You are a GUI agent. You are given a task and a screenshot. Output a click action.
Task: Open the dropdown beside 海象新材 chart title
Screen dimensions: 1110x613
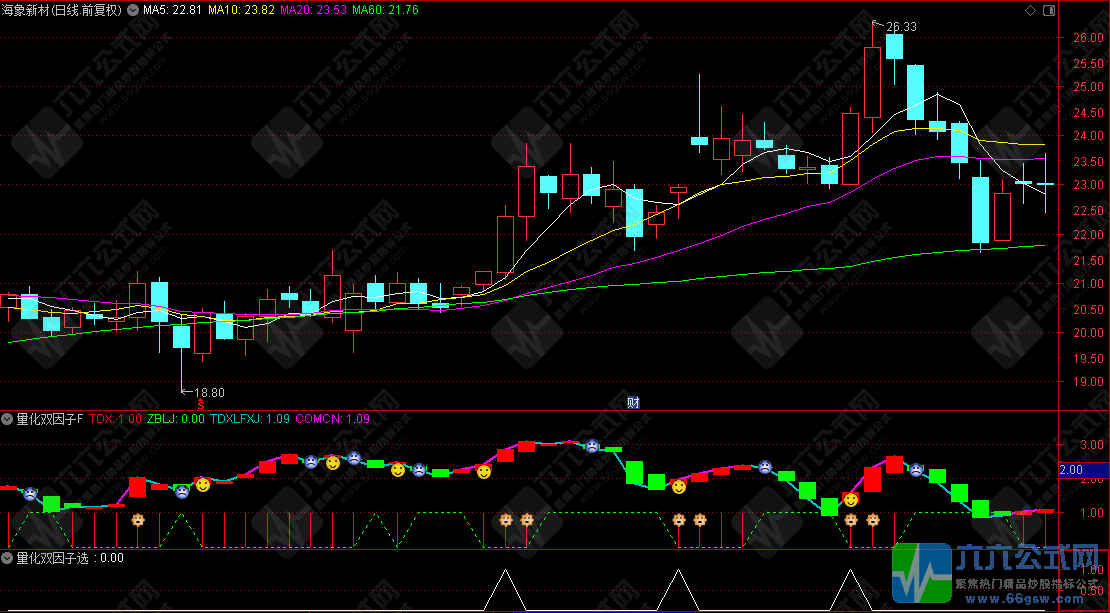pos(133,10)
